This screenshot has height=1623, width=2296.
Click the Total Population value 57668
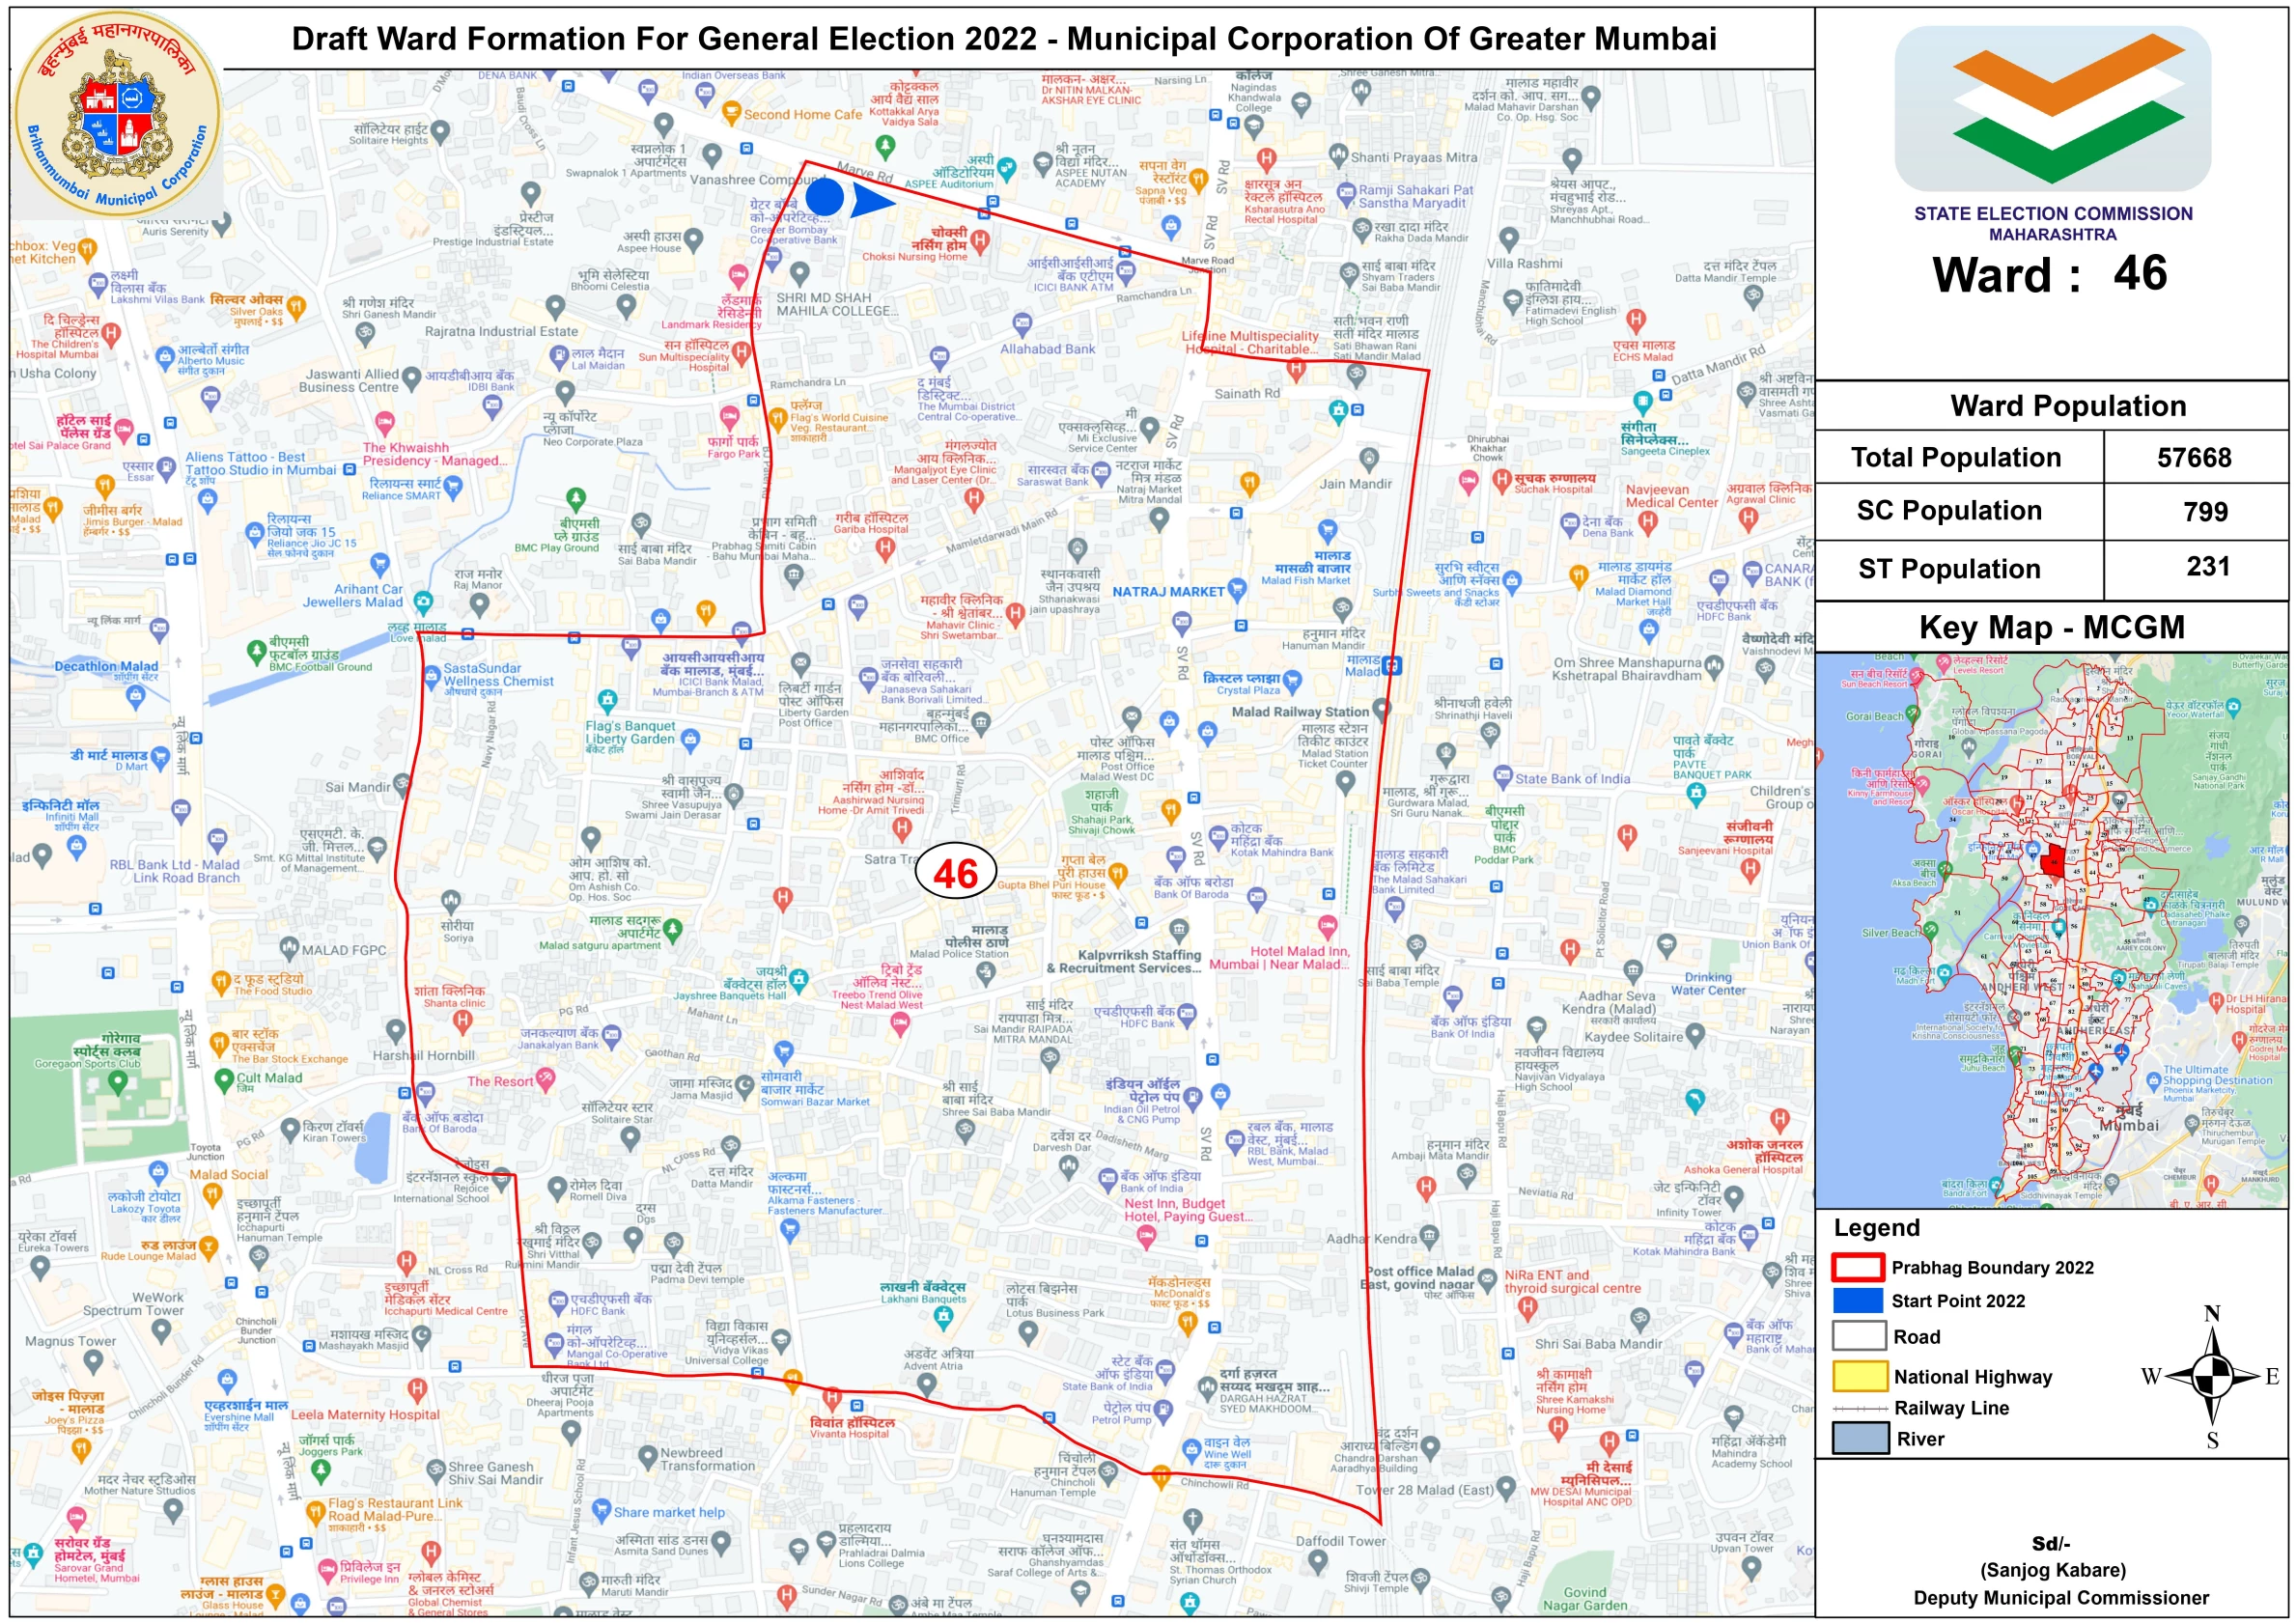click(x=2193, y=458)
